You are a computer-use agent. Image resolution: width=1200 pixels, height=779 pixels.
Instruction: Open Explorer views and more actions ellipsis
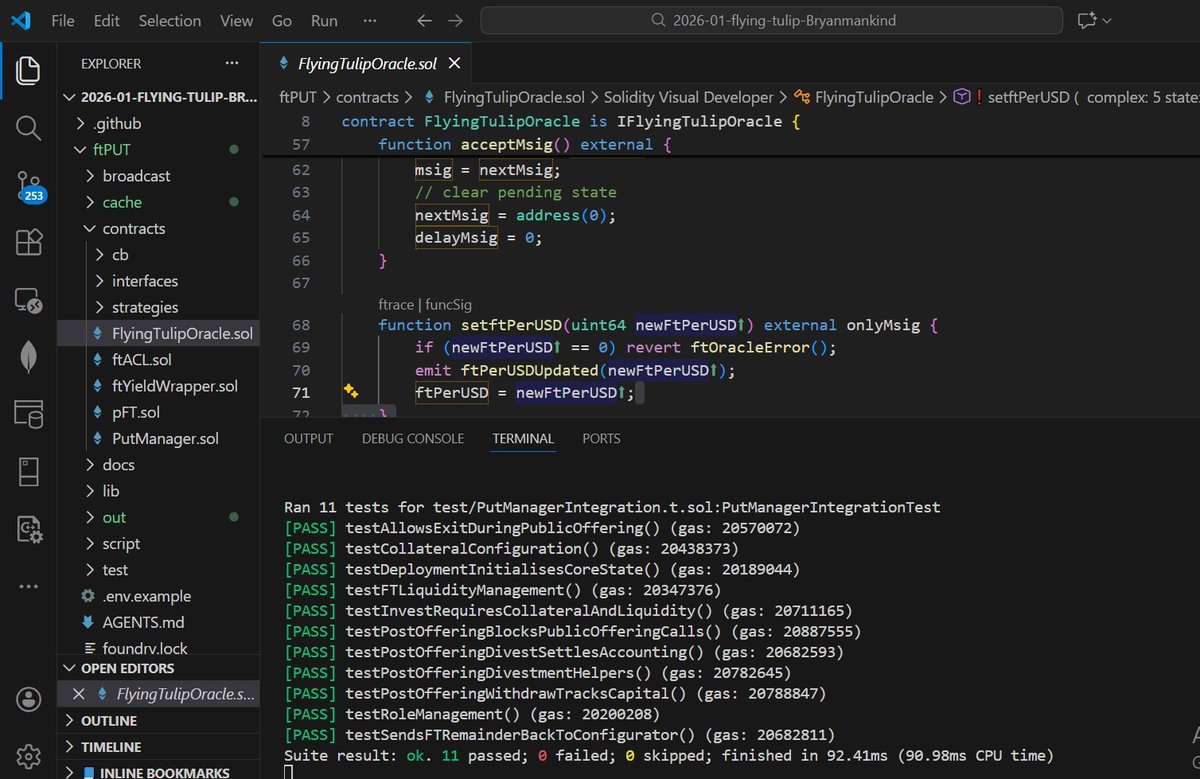(232, 63)
